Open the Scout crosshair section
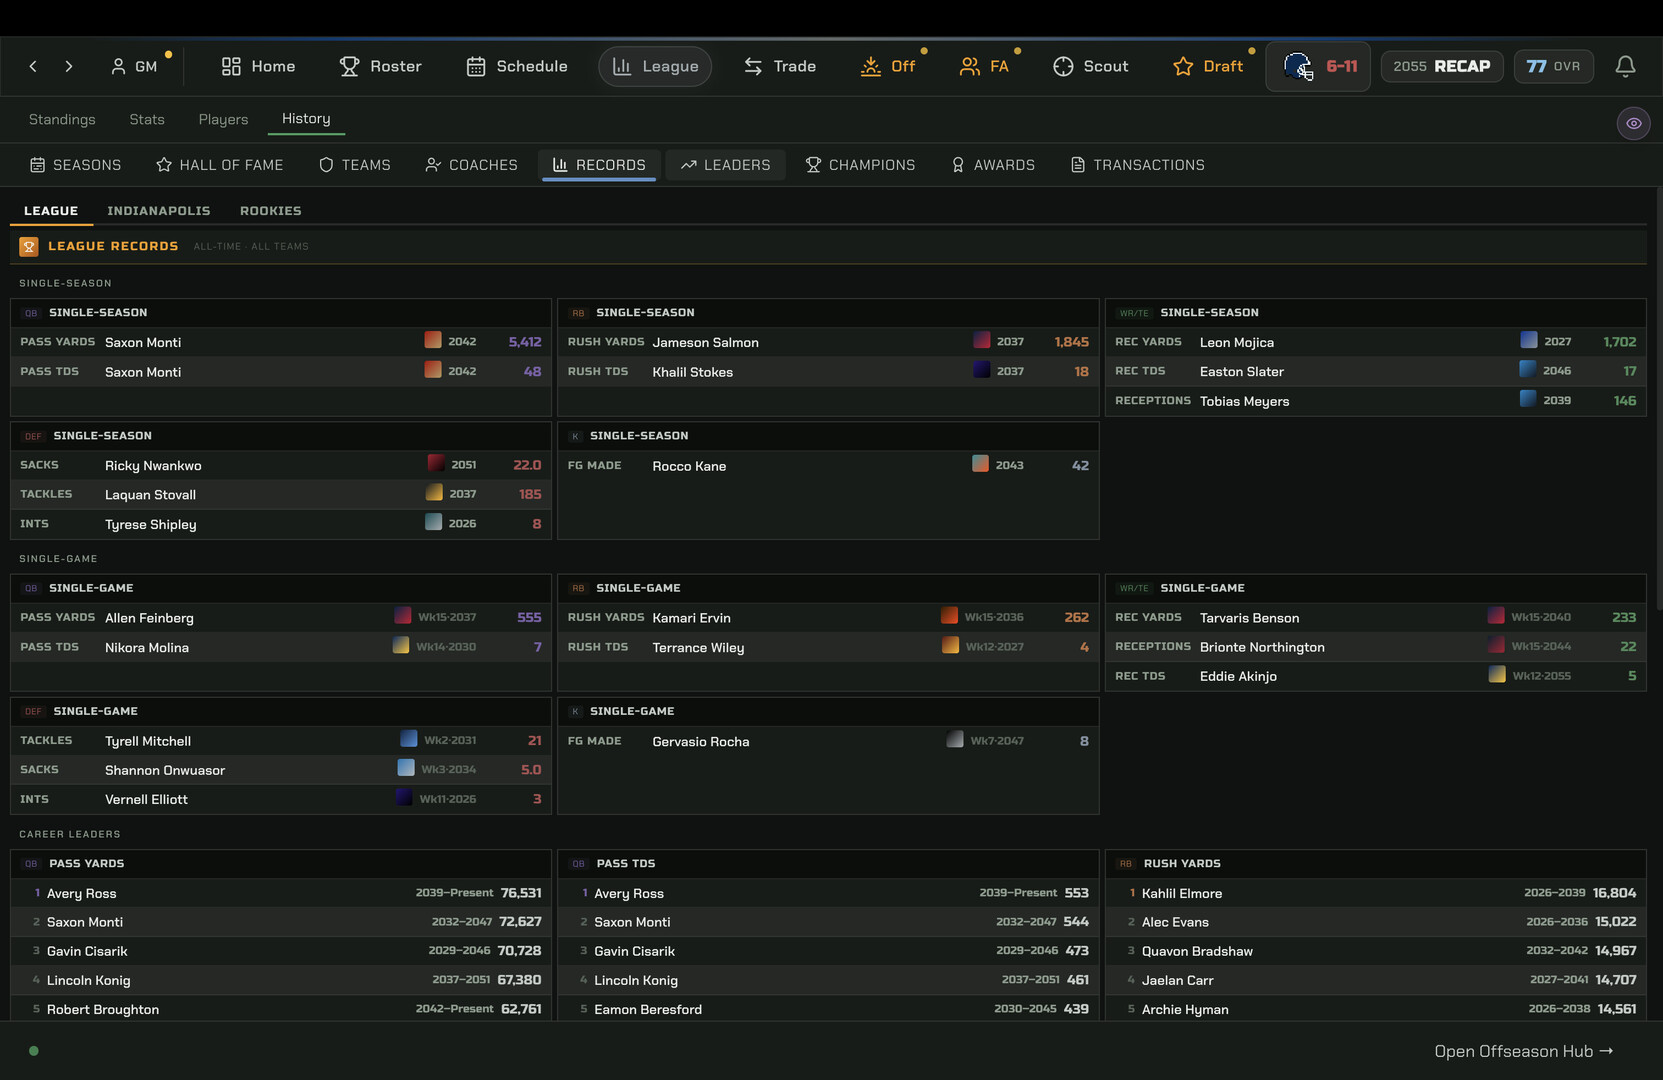This screenshot has width=1663, height=1080. point(1091,66)
